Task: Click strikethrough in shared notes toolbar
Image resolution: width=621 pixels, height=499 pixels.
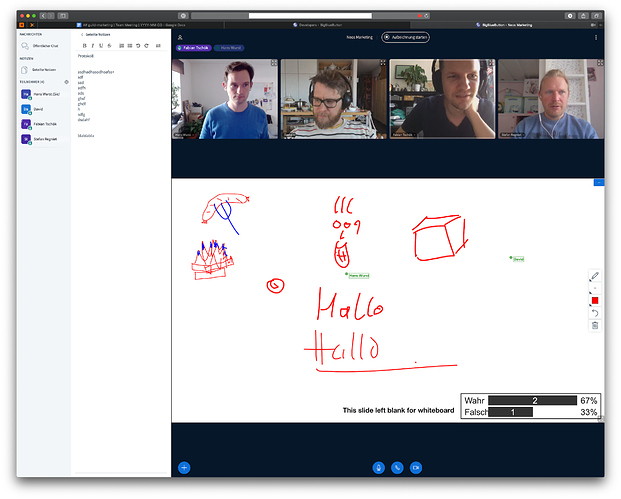Action: [x=110, y=45]
